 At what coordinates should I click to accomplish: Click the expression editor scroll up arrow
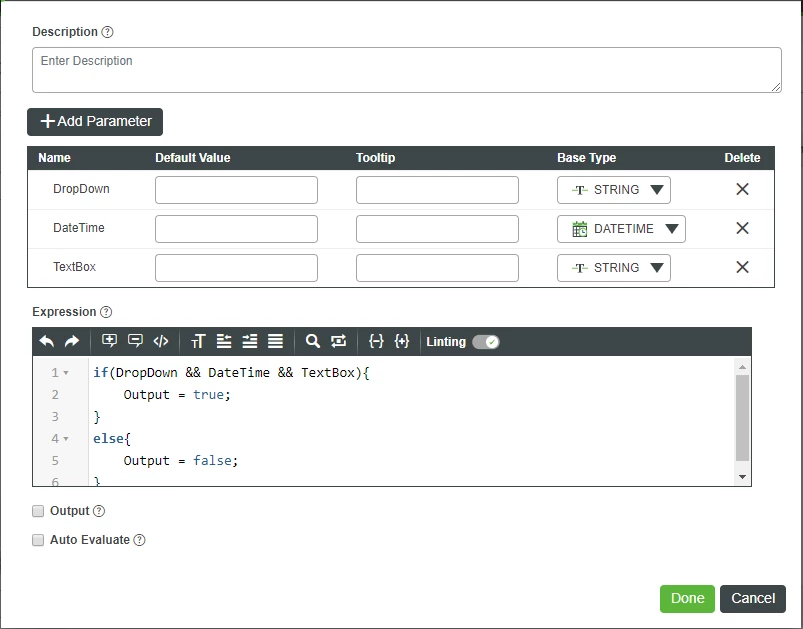point(743,367)
